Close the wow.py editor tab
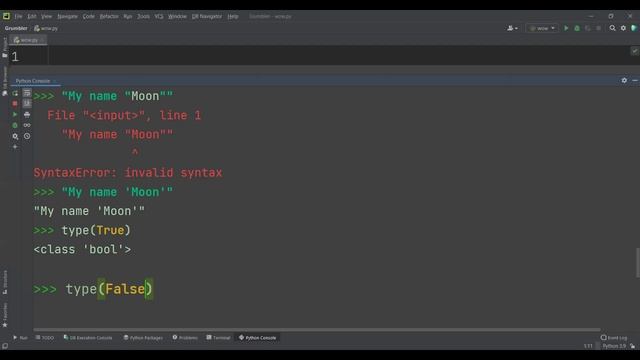The image size is (640, 360). click(x=42, y=40)
